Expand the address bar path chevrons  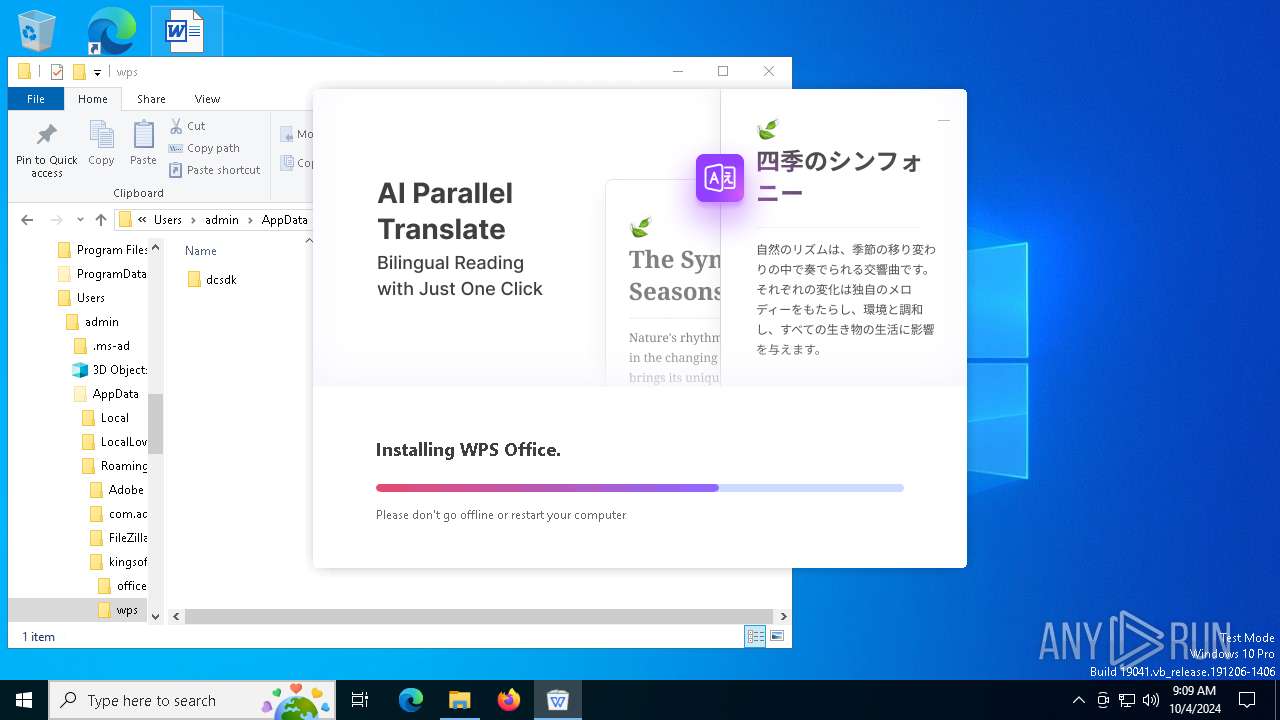click(143, 220)
